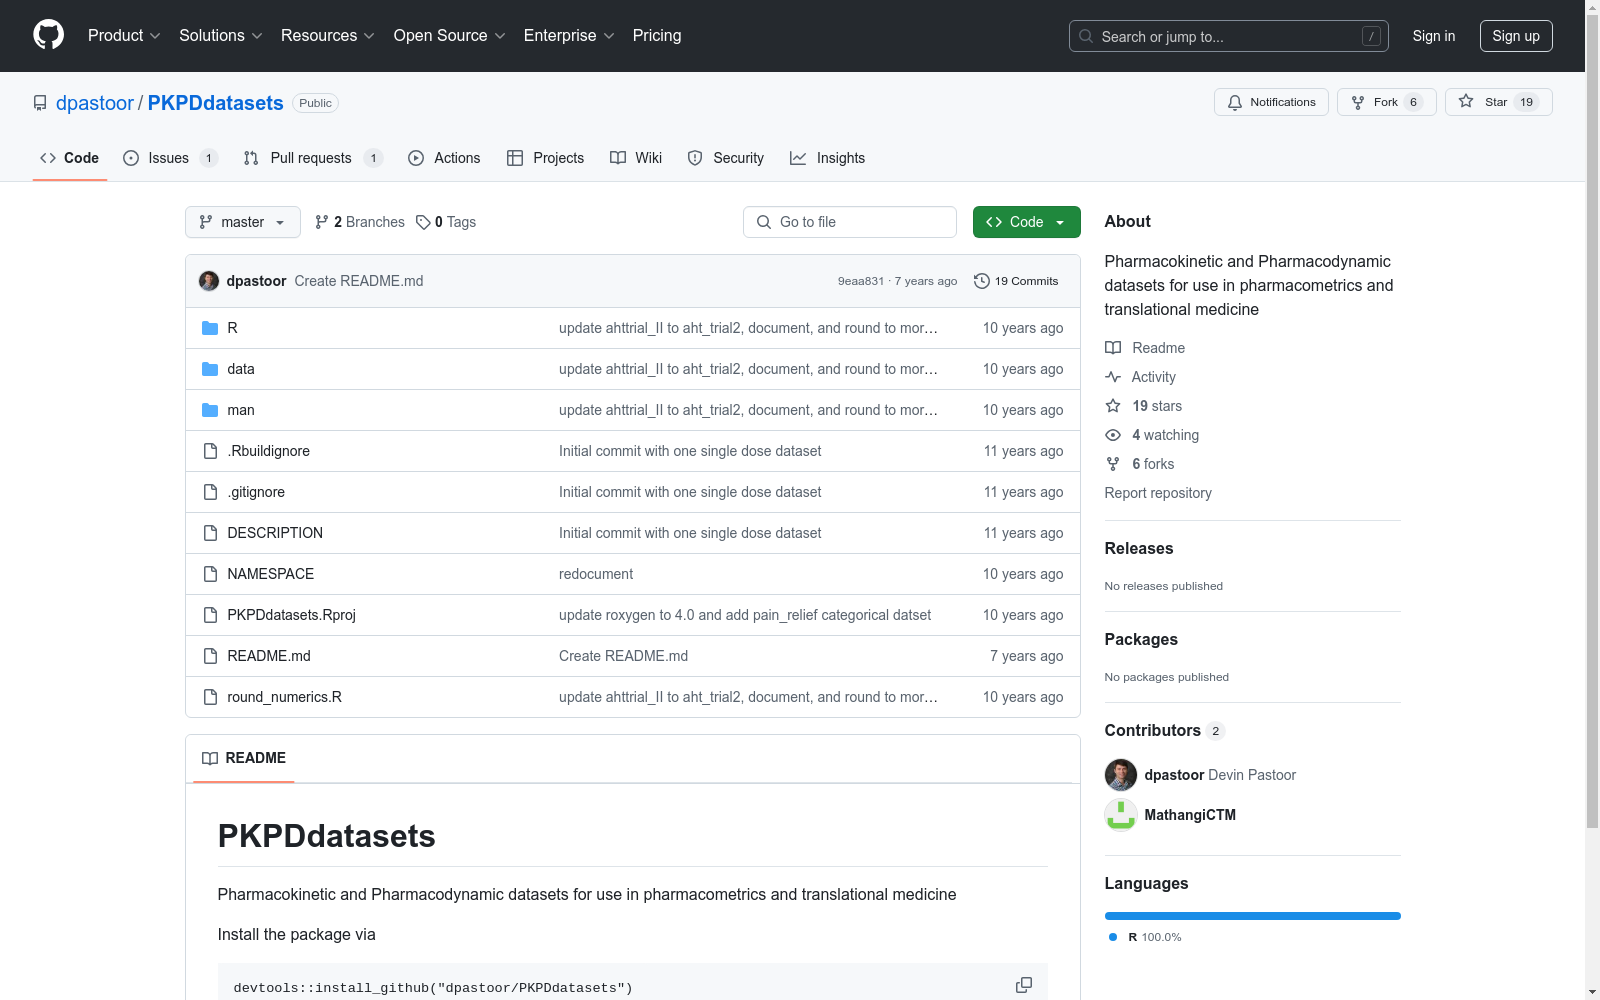Click Devin Pastoor's contributor avatar
The height and width of the screenshot is (1000, 1600).
pos(1121,775)
